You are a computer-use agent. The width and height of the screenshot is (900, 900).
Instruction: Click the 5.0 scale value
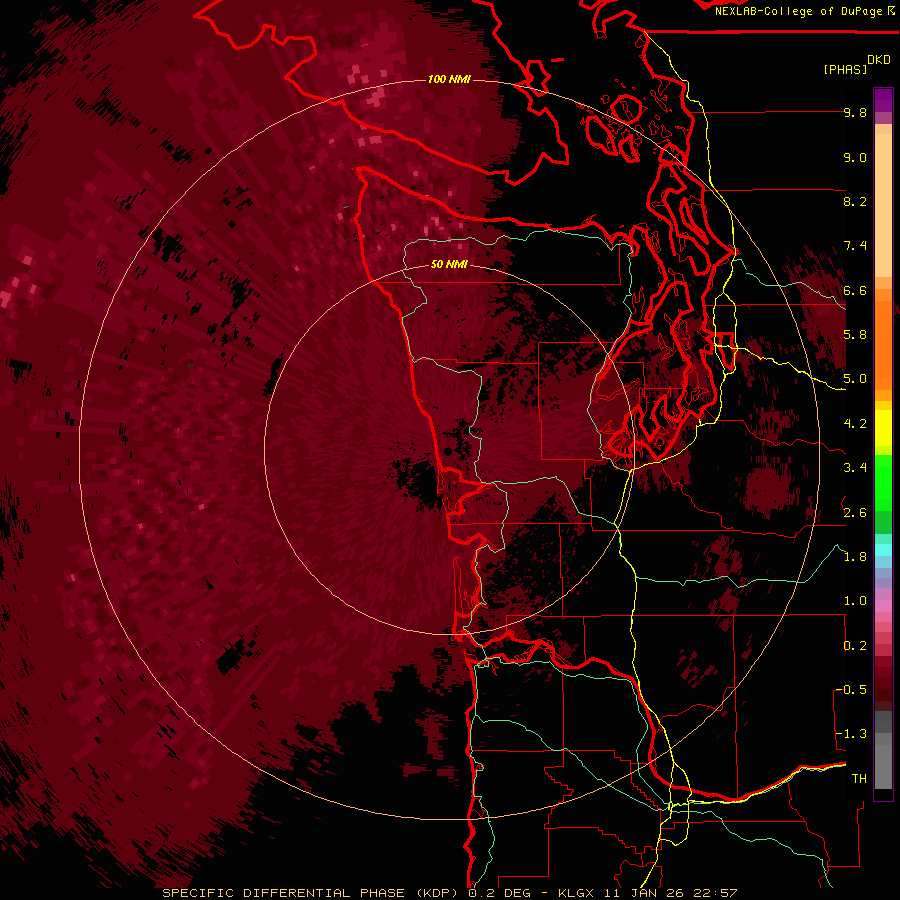(x=855, y=379)
